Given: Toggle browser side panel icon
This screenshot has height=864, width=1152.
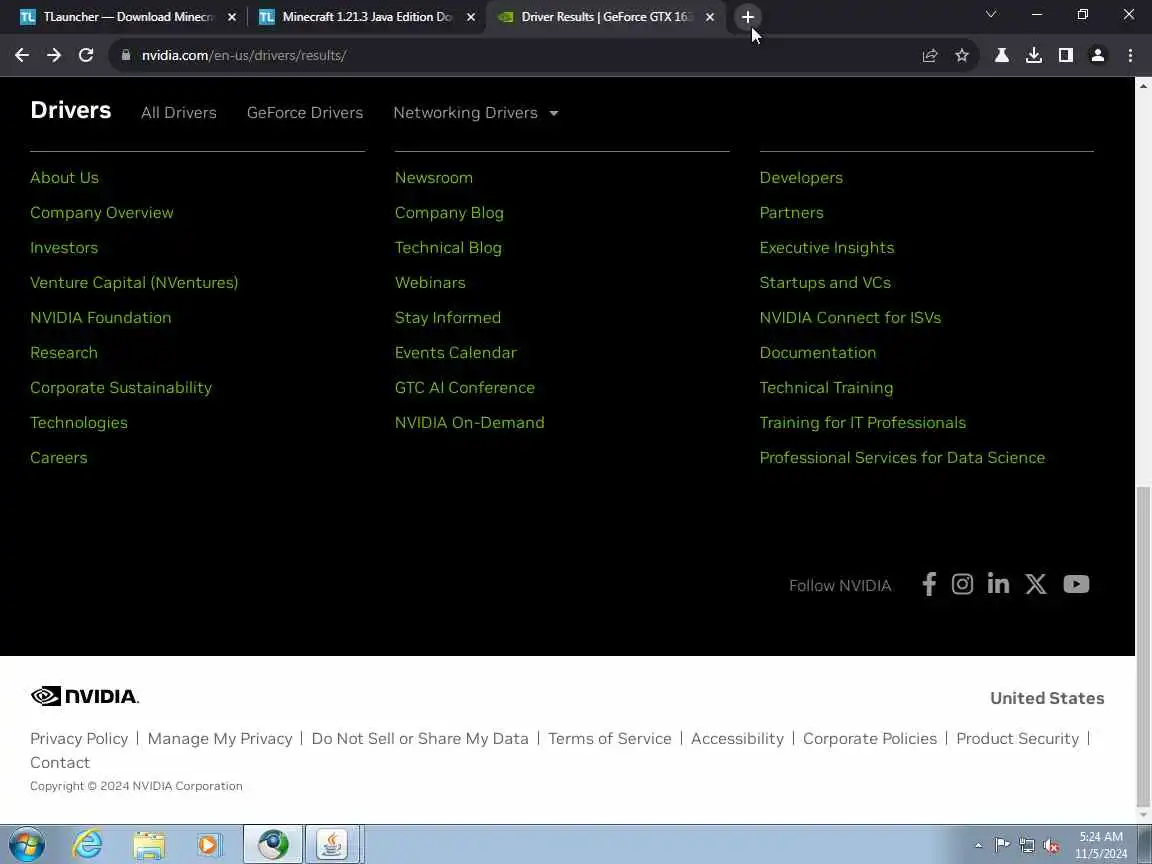Looking at the screenshot, I should coord(1065,55).
